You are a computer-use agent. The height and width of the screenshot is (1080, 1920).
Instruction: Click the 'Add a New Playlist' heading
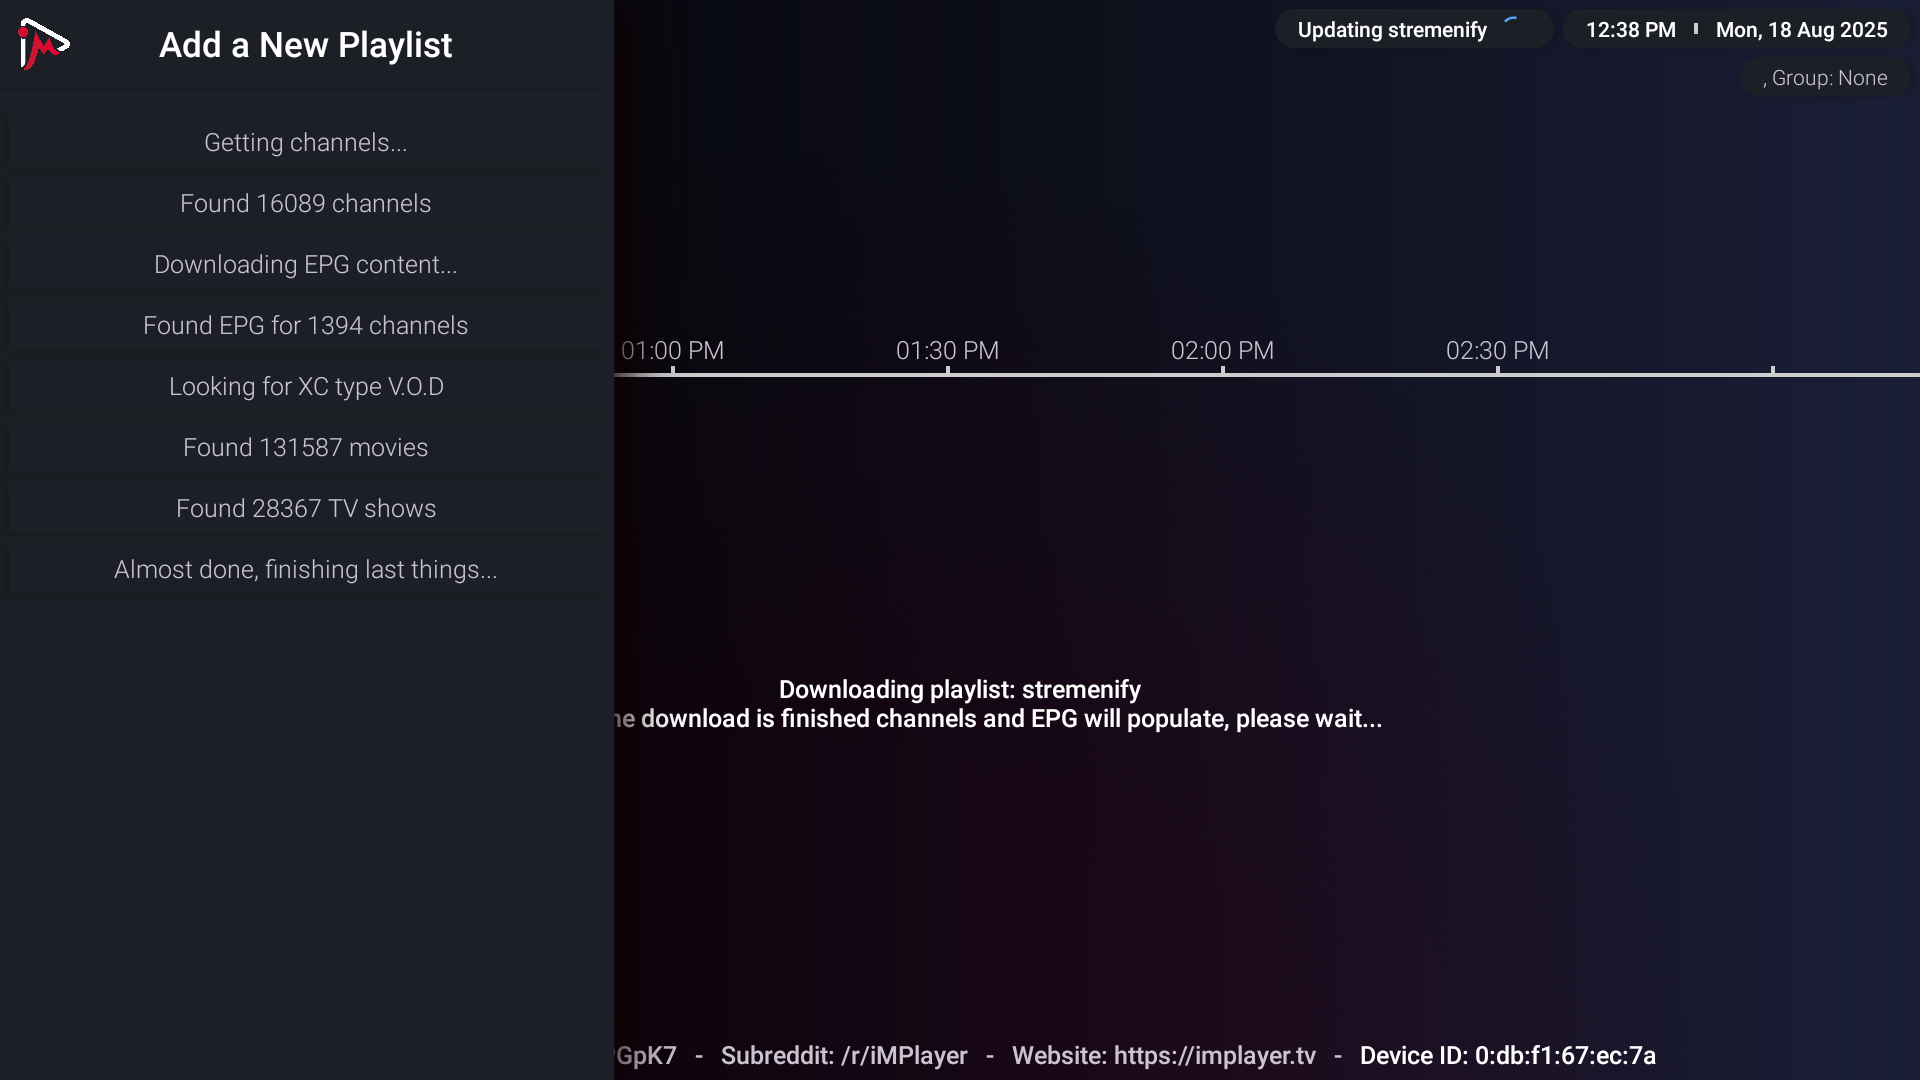[x=305, y=45]
